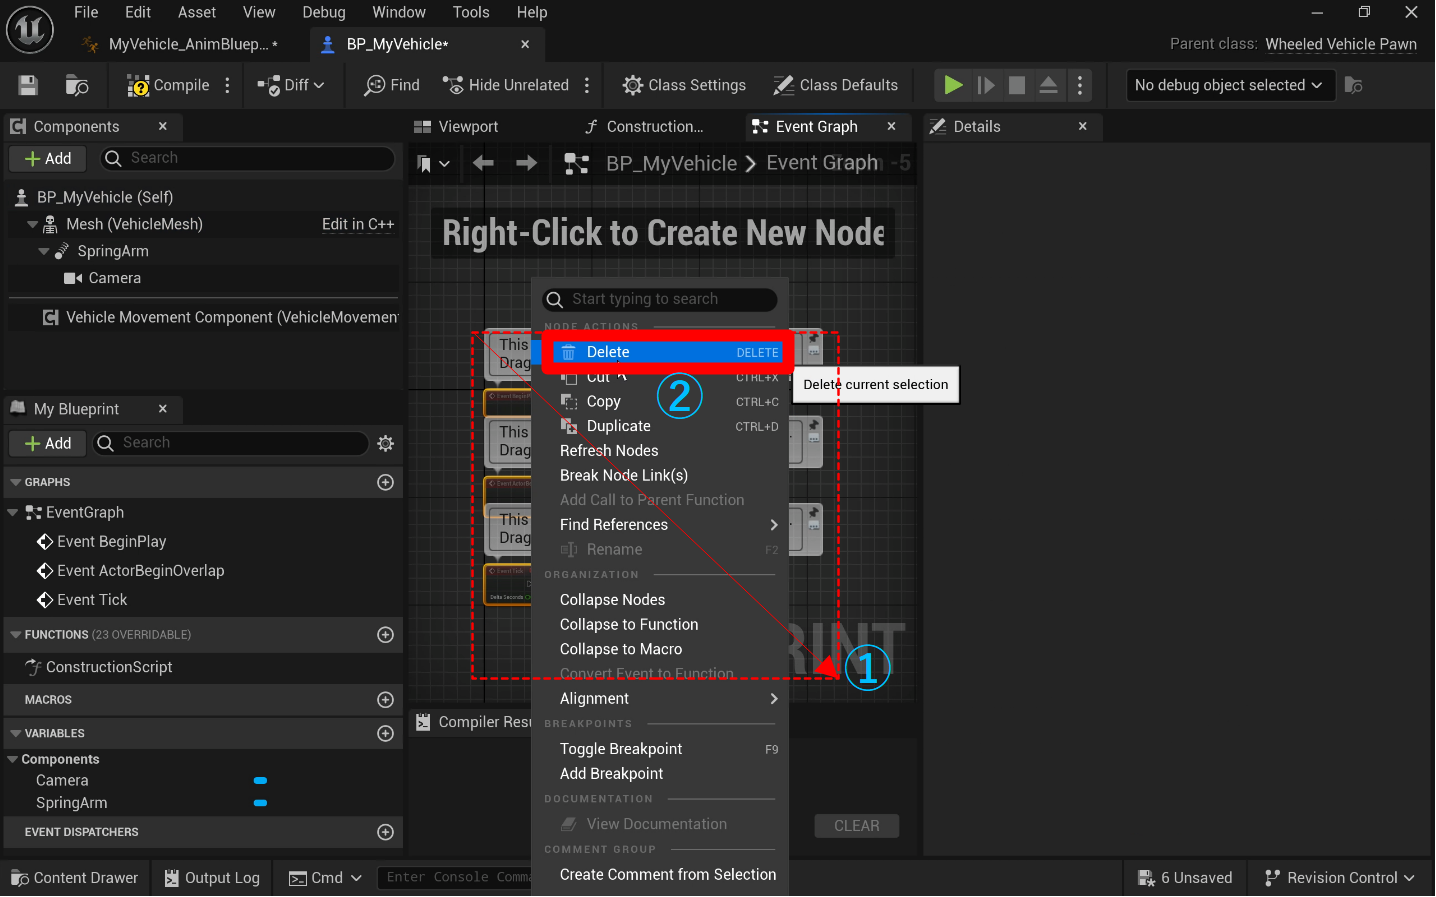1436x897 pixels.
Task: Choose Delete in the context menu
Action: click(668, 352)
